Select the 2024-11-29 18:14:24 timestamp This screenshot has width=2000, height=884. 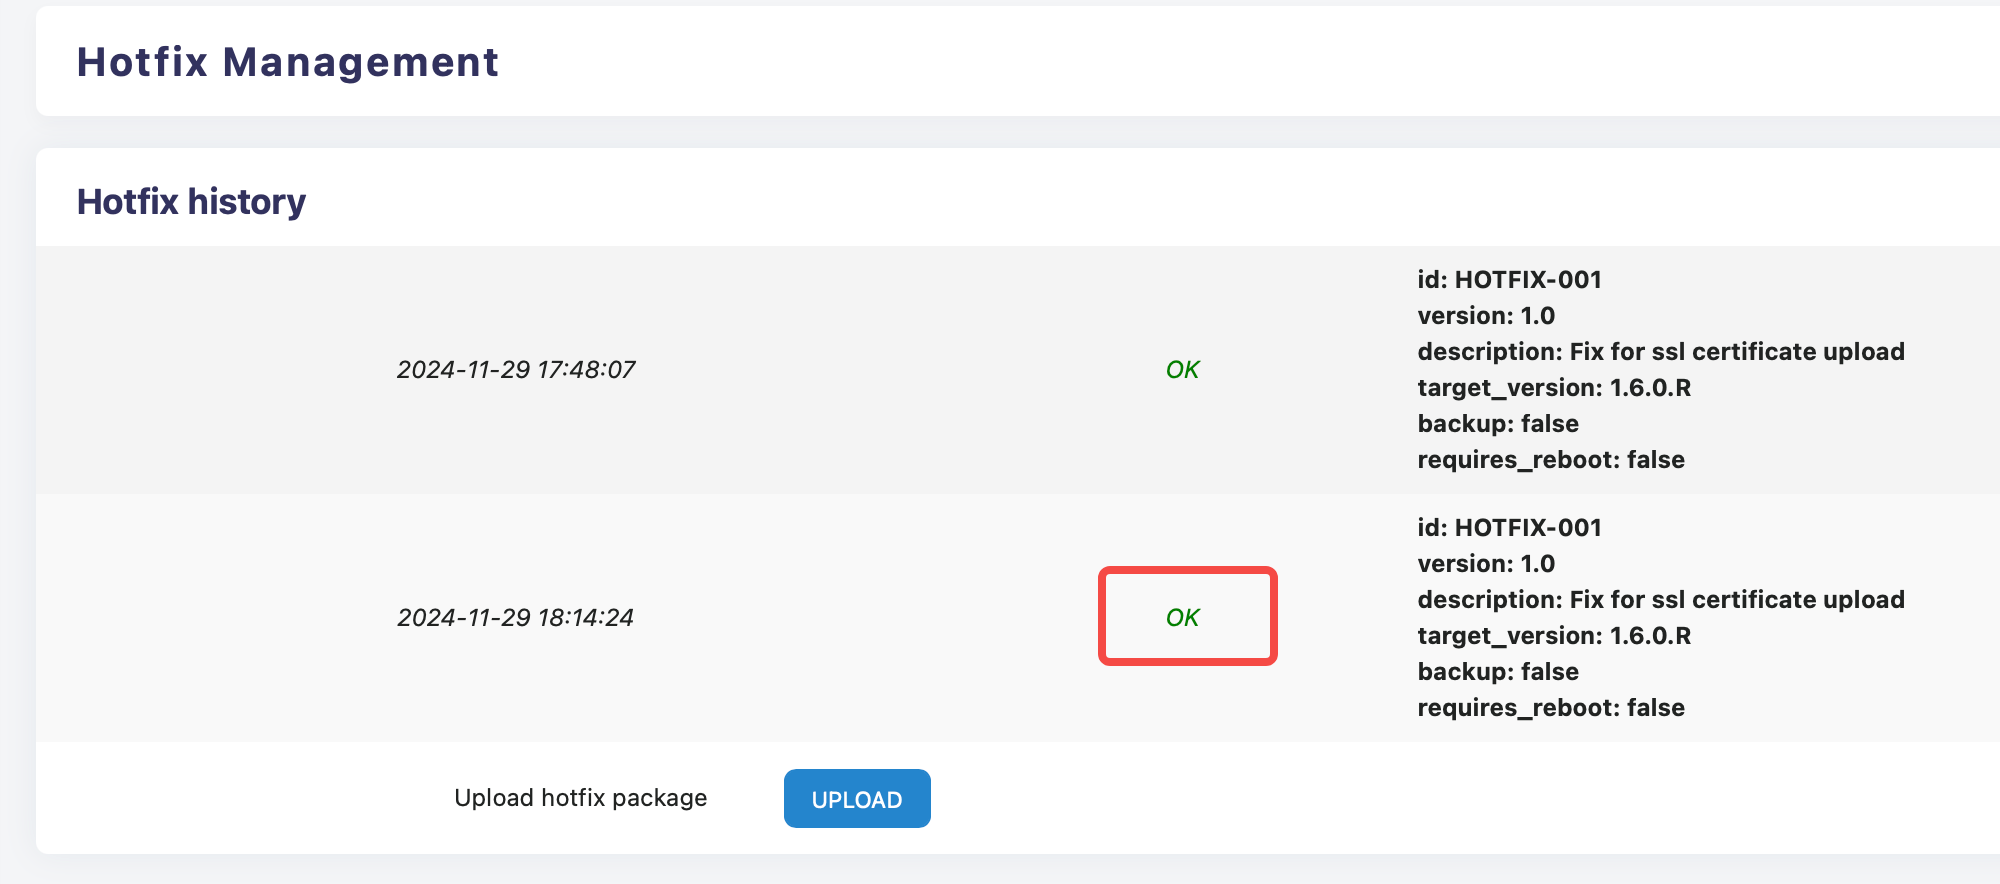pyautogui.click(x=516, y=618)
